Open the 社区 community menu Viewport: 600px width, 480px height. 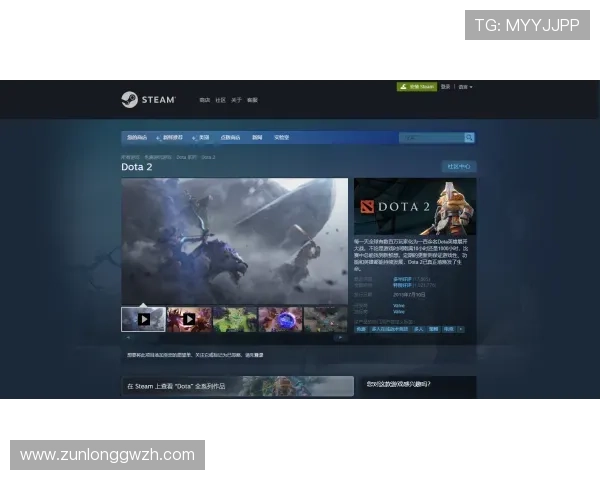[220, 100]
